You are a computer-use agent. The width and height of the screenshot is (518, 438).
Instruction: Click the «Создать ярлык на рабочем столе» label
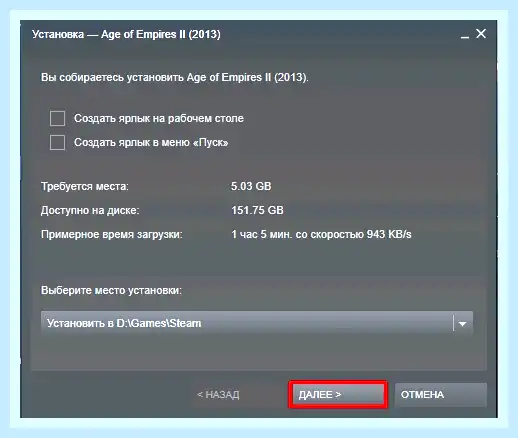159,119
